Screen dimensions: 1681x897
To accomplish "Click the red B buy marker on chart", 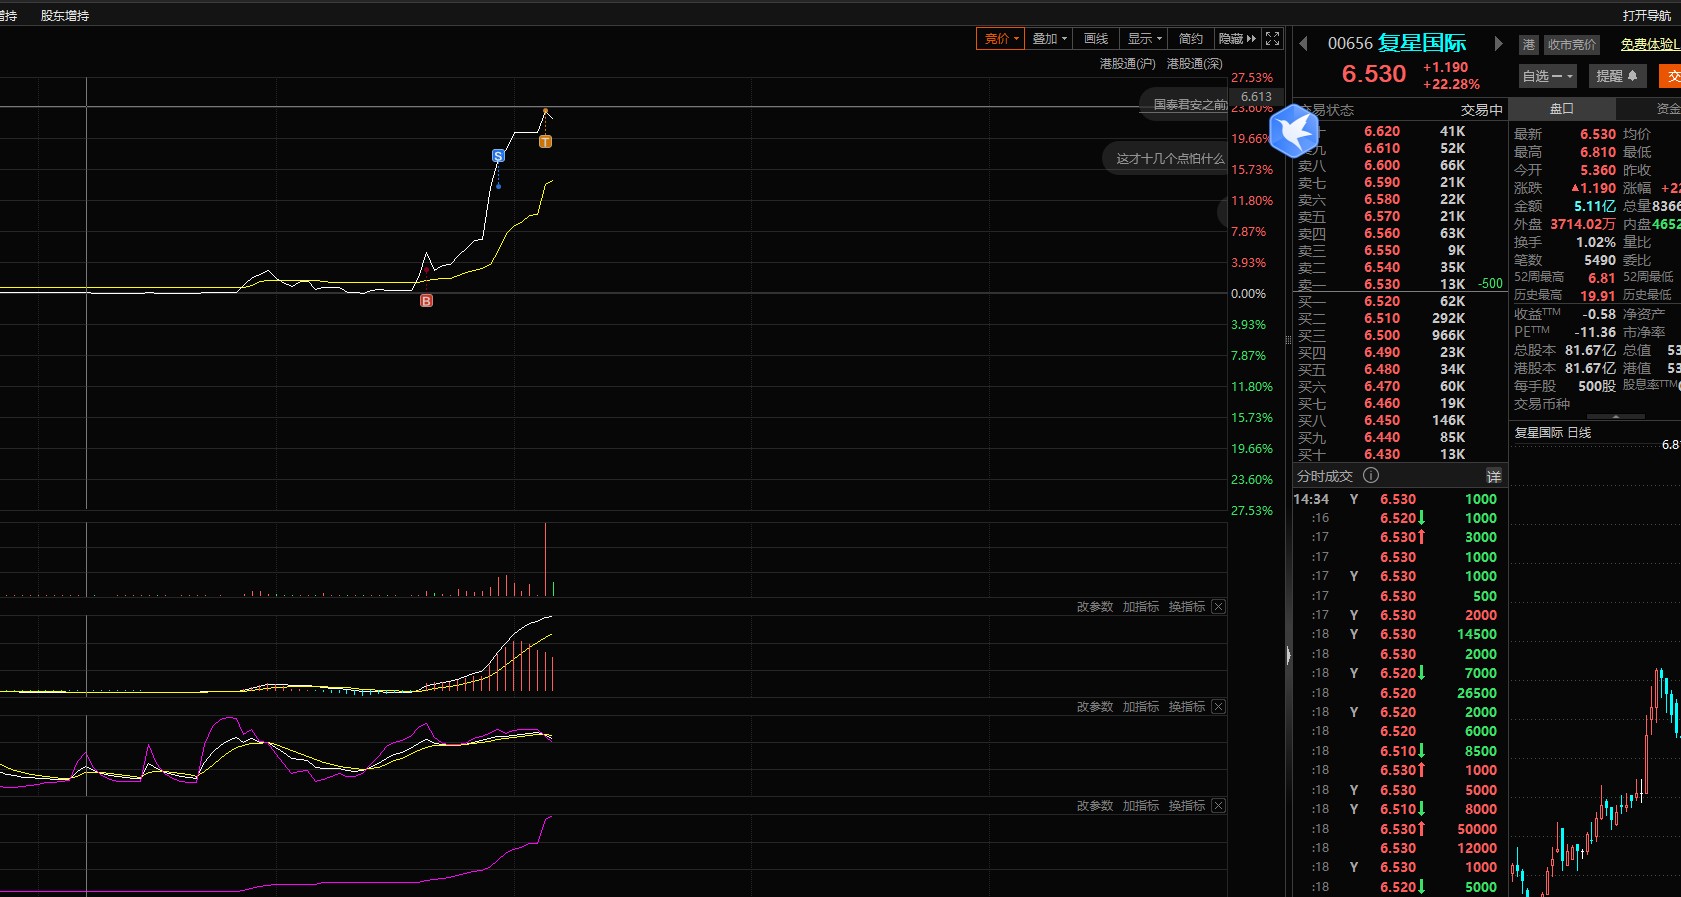I will point(426,301).
